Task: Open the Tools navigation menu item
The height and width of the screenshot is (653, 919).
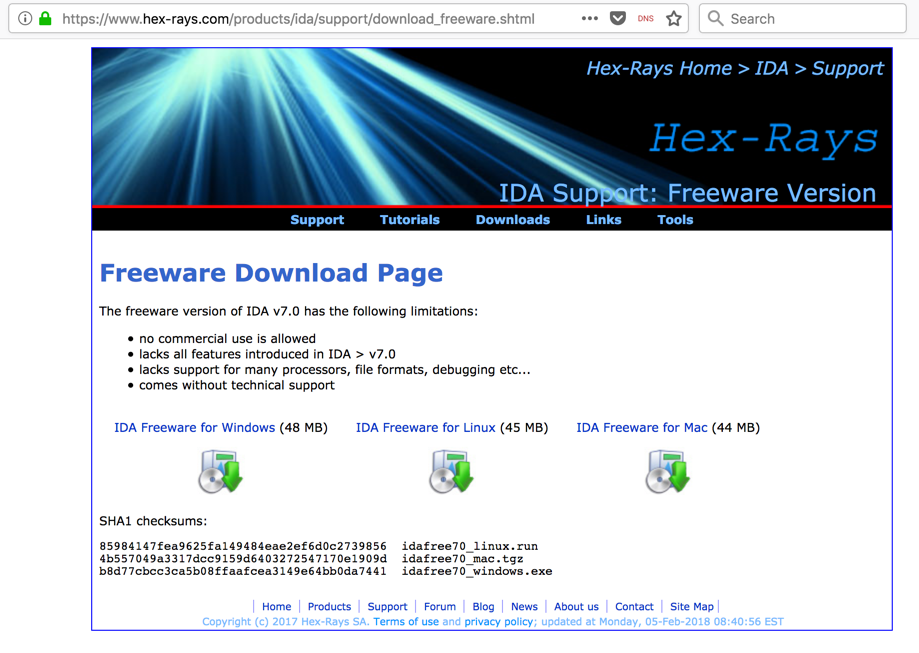Action: (x=675, y=220)
